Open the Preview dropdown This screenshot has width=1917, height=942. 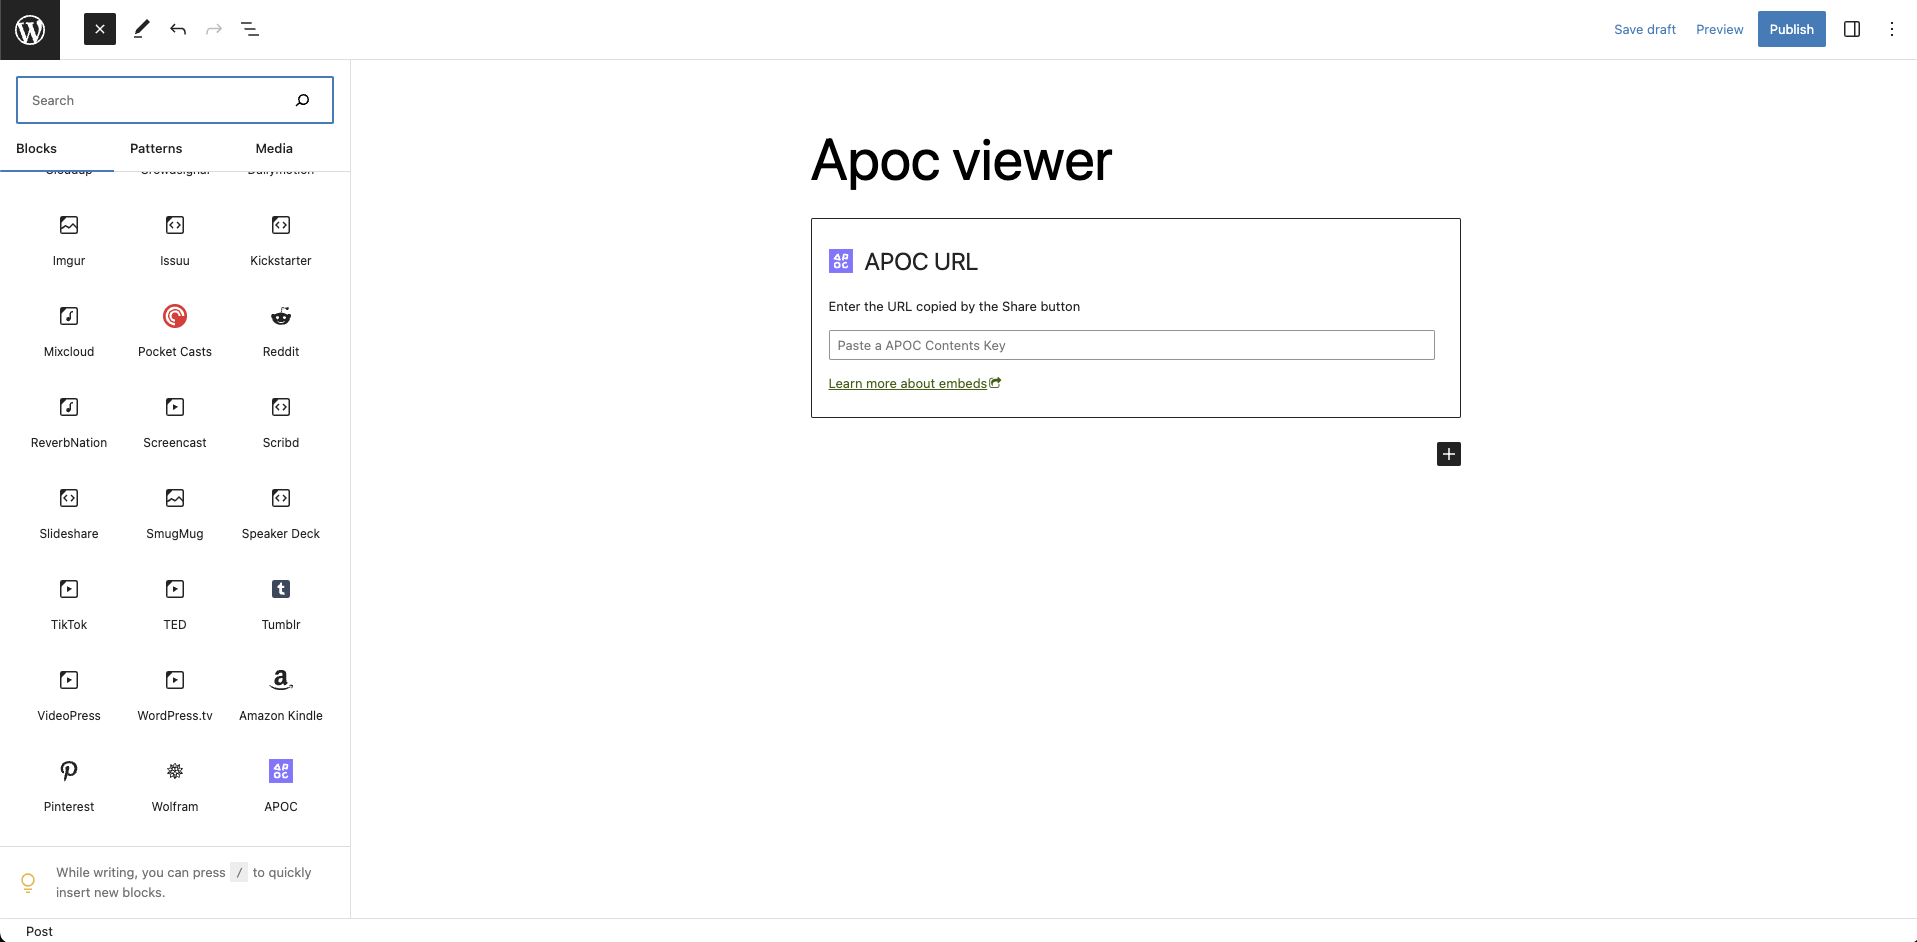1719,30
